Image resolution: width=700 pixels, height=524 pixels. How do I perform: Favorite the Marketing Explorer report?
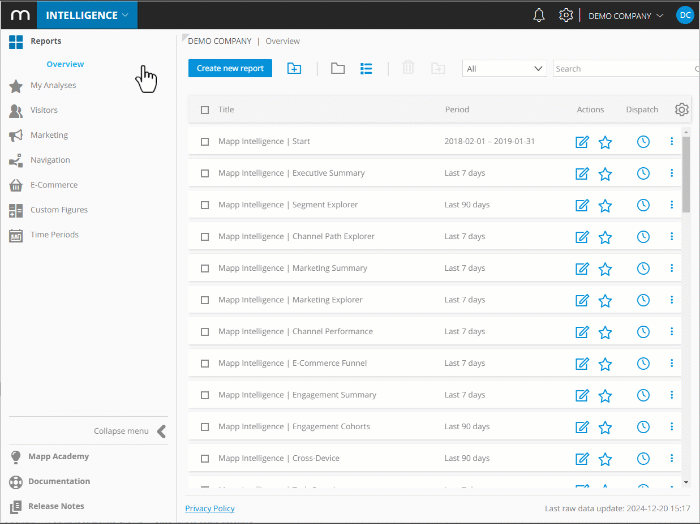pos(605,300)
